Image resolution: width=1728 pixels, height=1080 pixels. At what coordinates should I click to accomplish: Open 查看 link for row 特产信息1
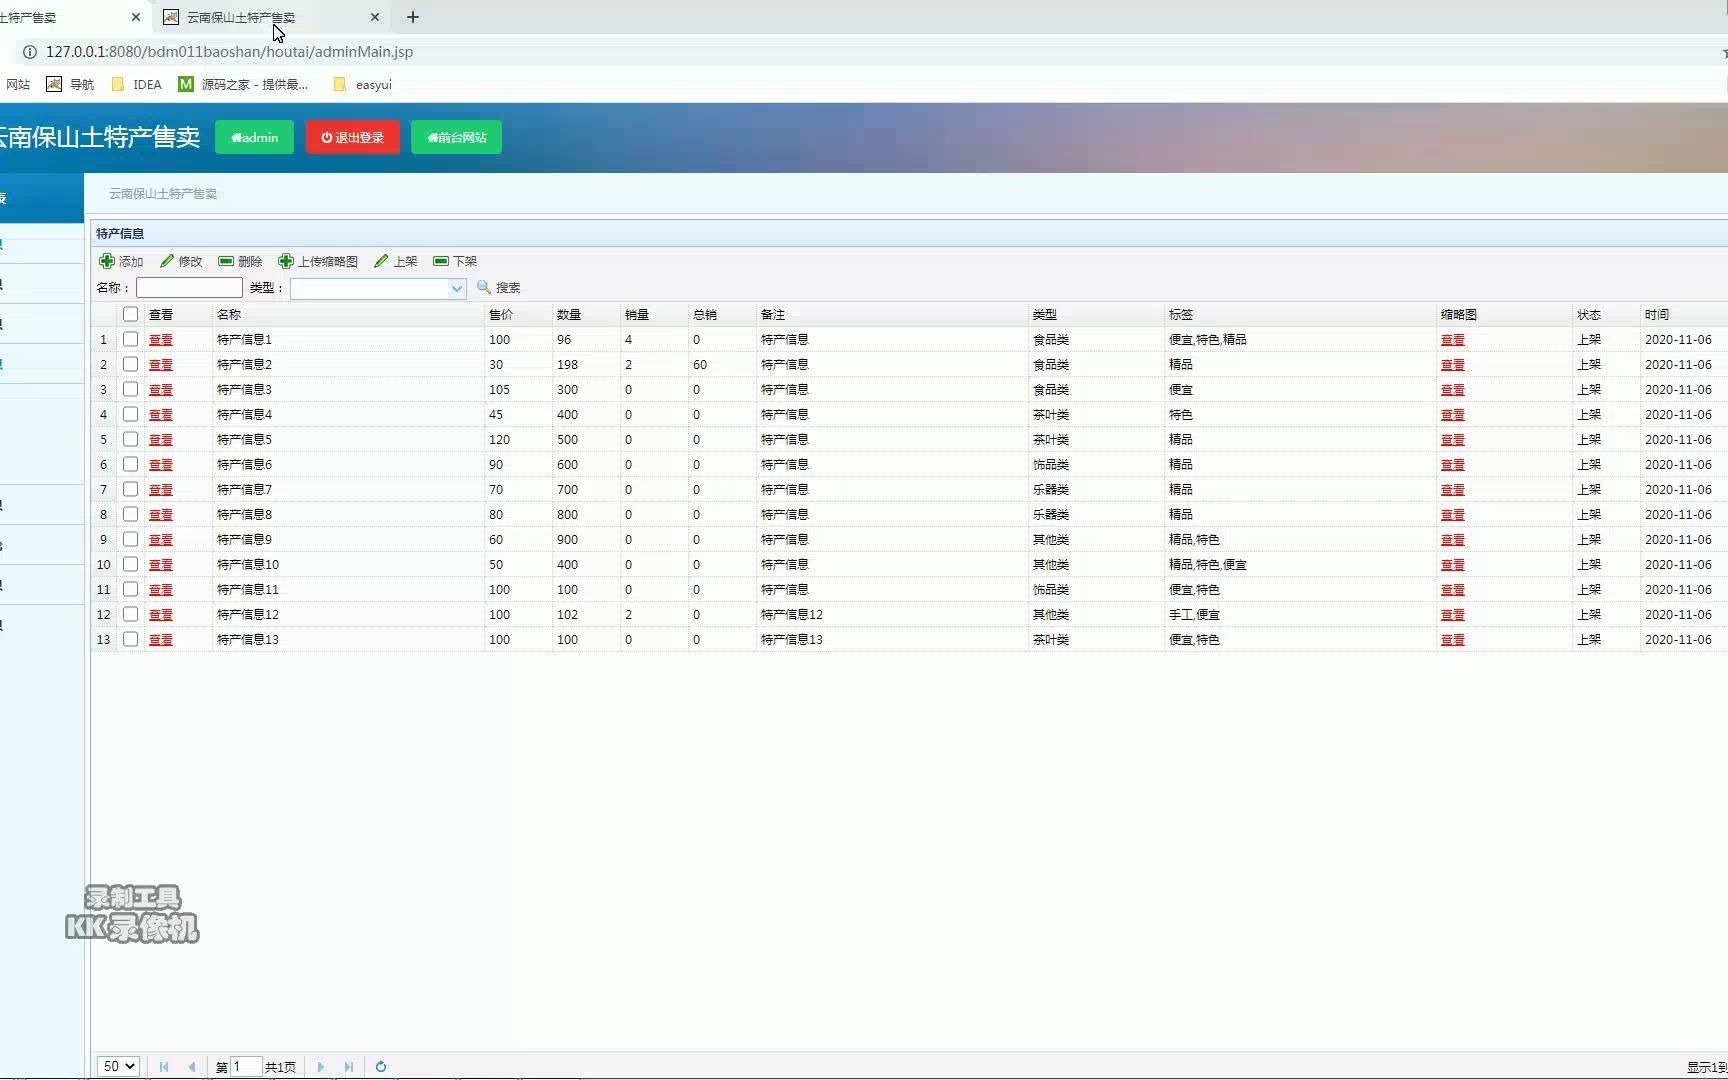pos(161,340)
